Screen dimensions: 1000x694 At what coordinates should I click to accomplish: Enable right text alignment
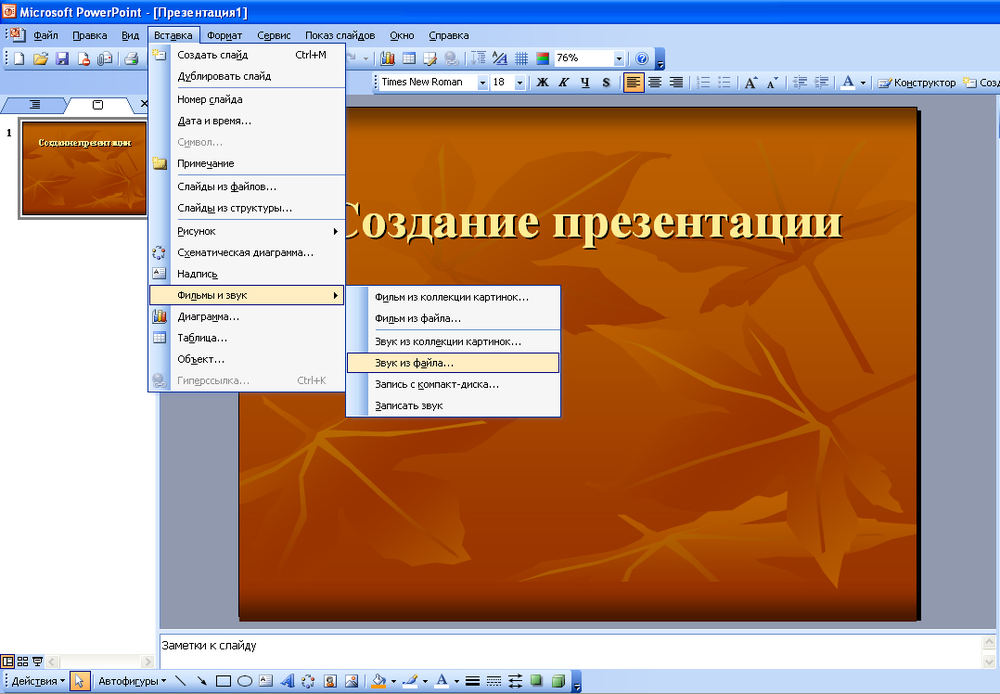click(x=676, y=82)
